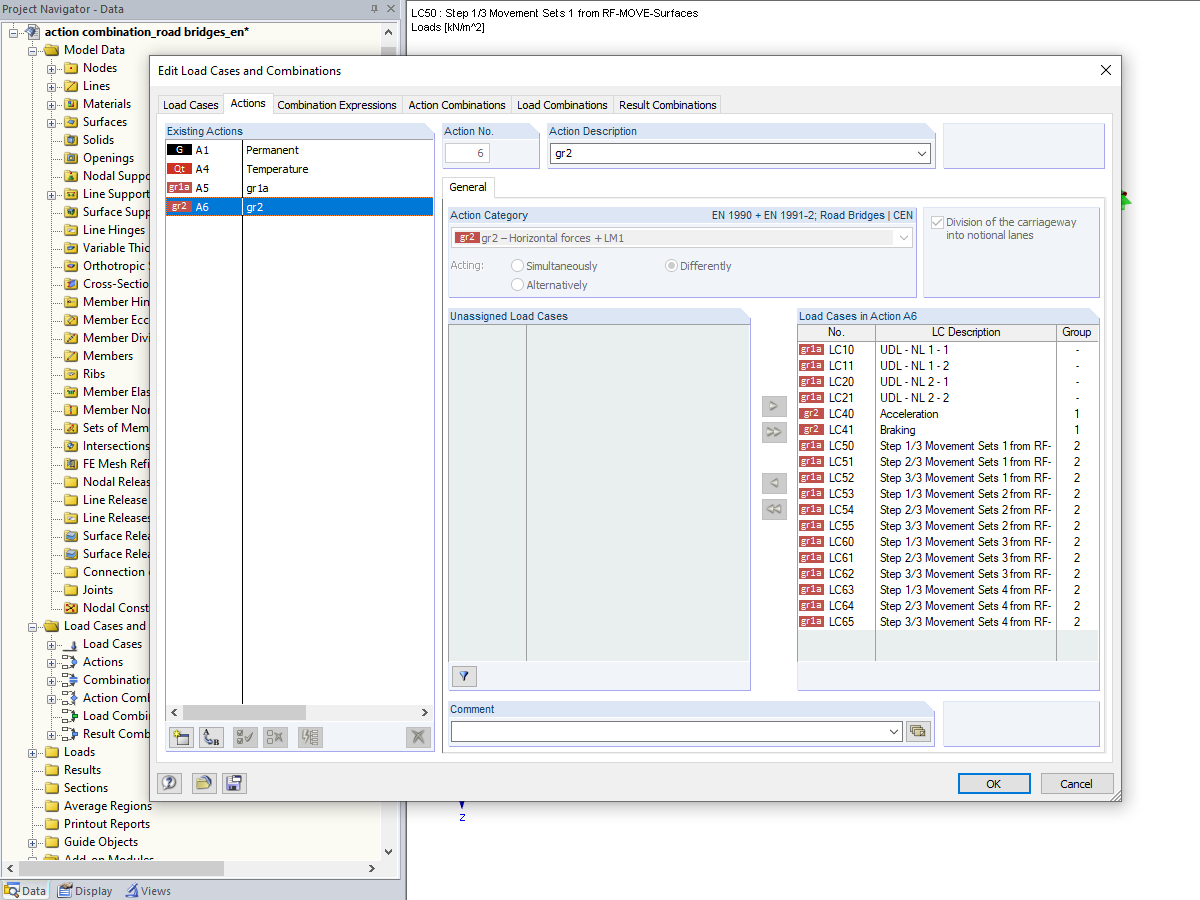This screenshot has height=900, width=1200.
Task: Select action A4 Temperature in the list
Action: coord(299,169)
